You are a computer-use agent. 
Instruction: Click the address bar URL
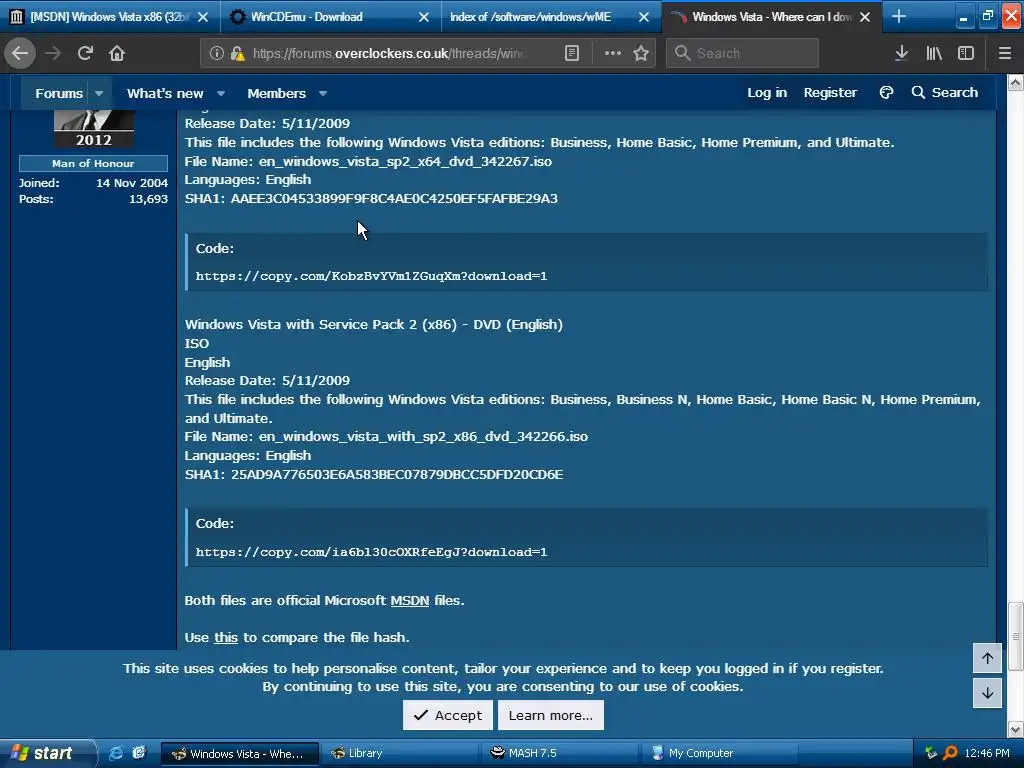389,53
